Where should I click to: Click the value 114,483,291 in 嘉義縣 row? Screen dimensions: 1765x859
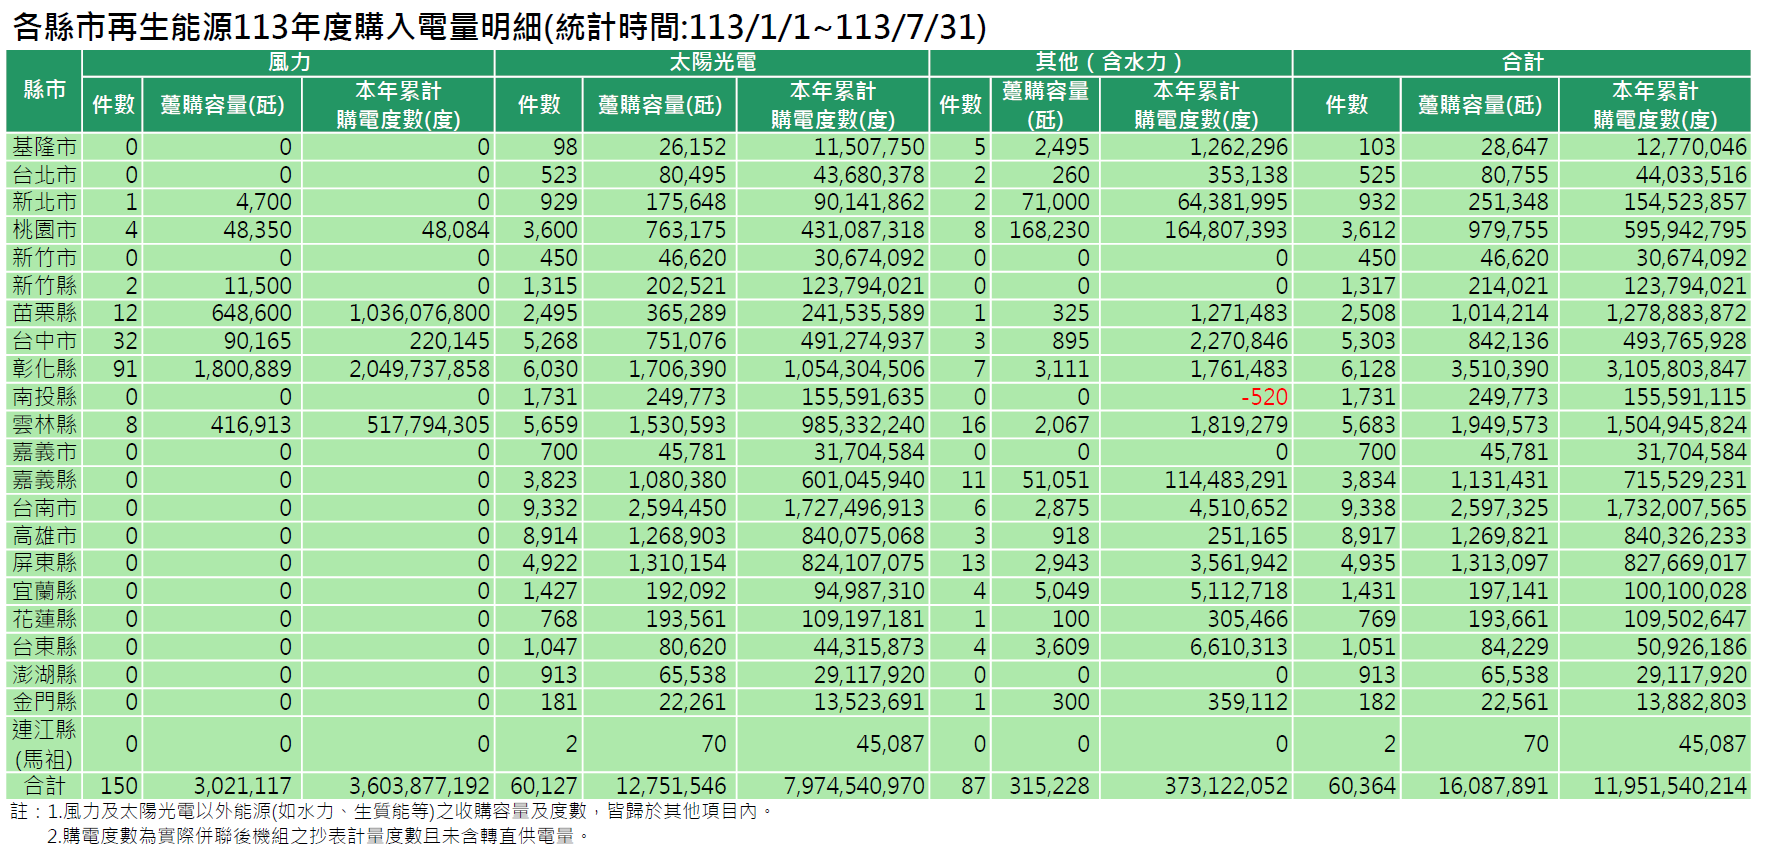coord(1226,480)
